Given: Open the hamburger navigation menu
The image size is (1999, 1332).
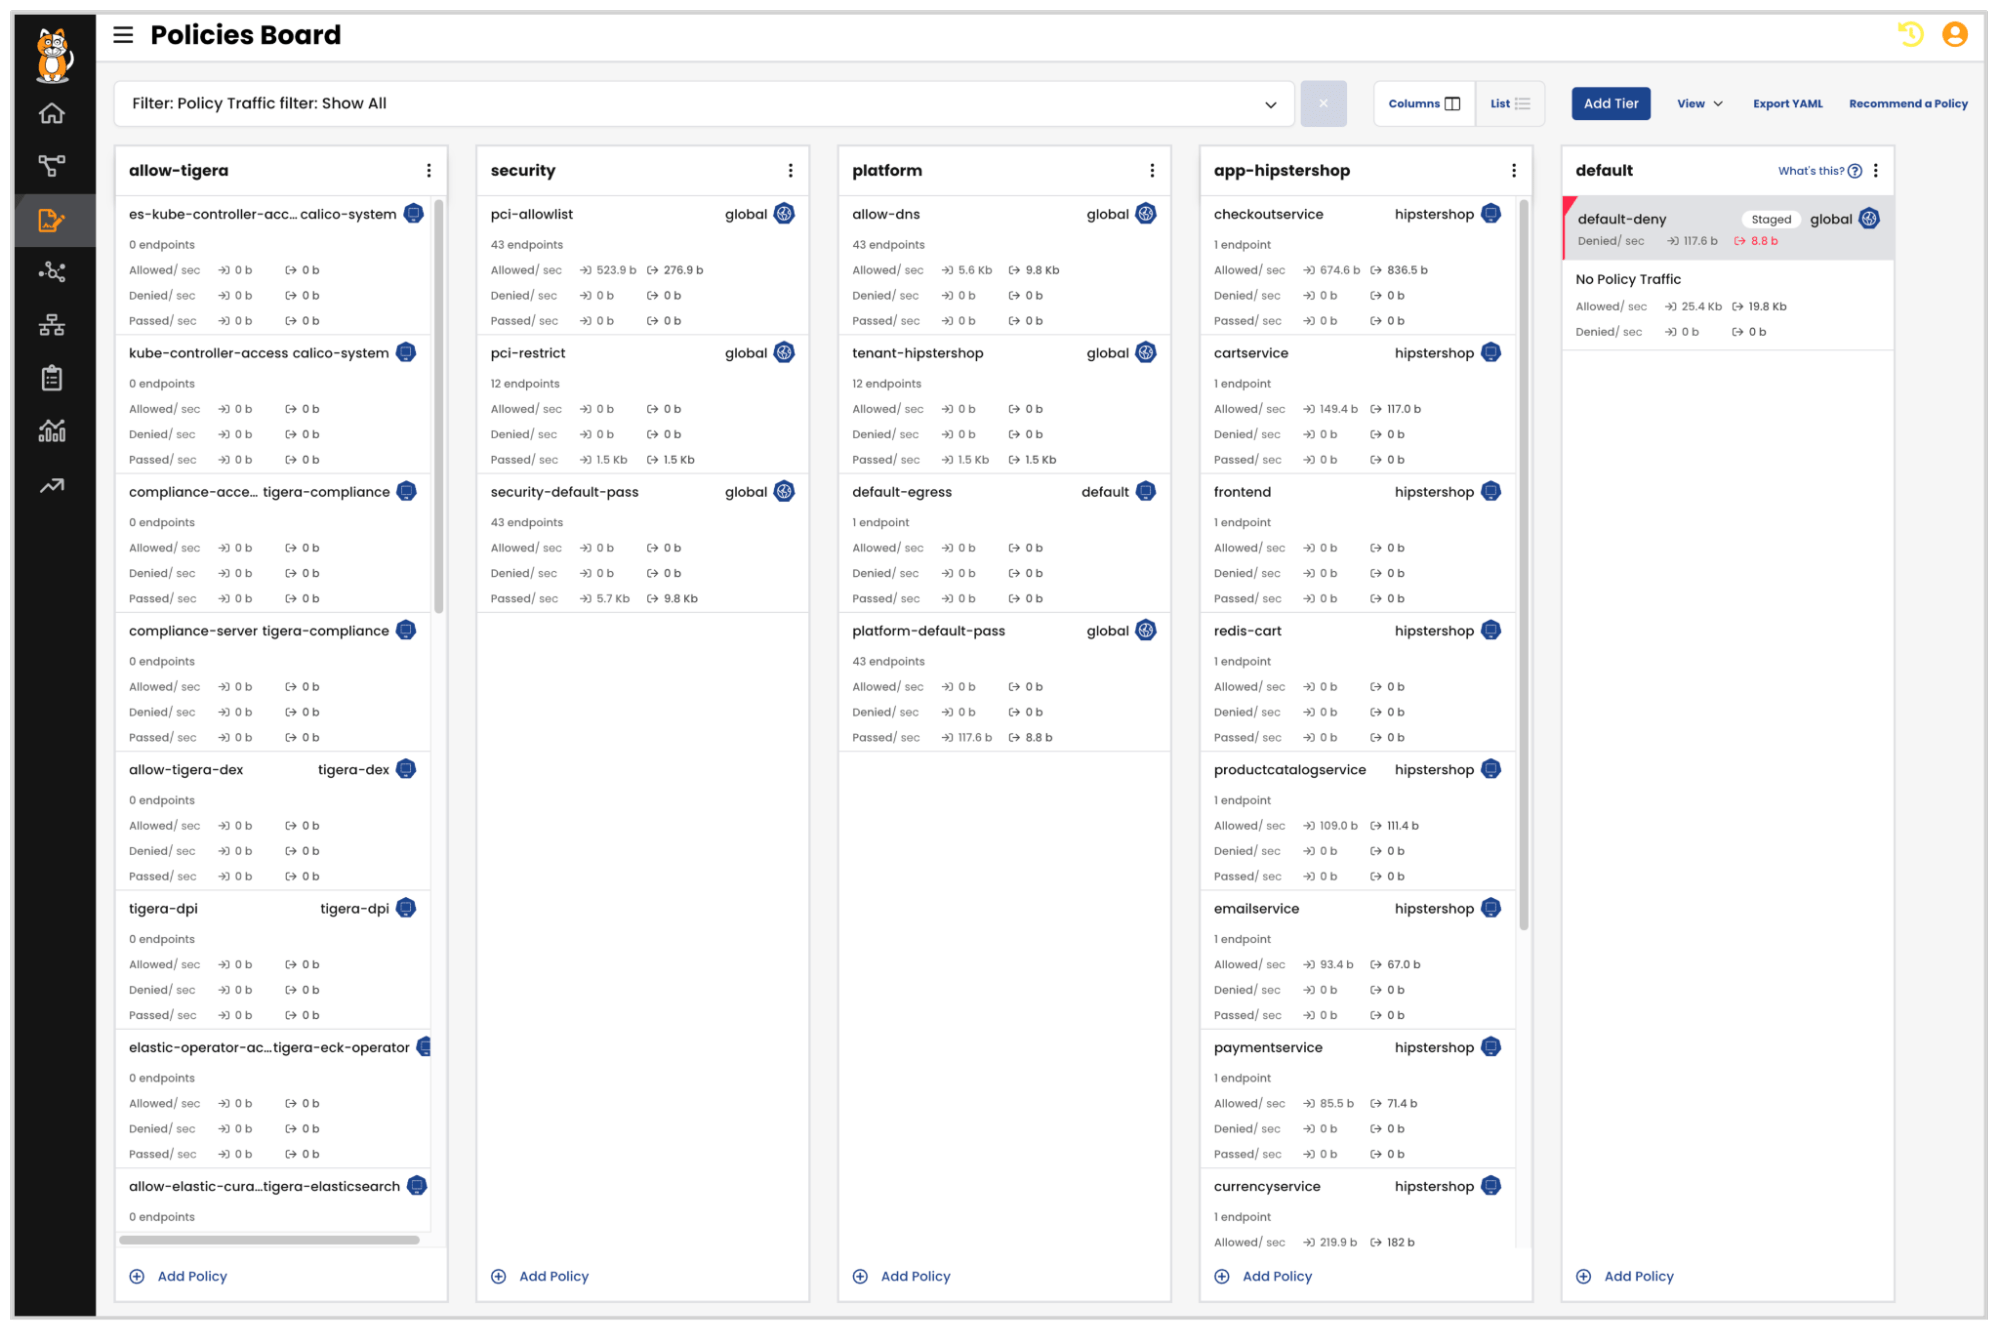Looking at the screenshot, I should pos(123,35).
